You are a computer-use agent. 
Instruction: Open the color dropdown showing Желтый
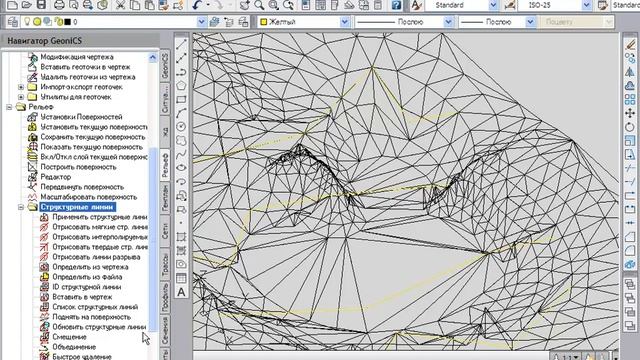[x=344, y=22]
